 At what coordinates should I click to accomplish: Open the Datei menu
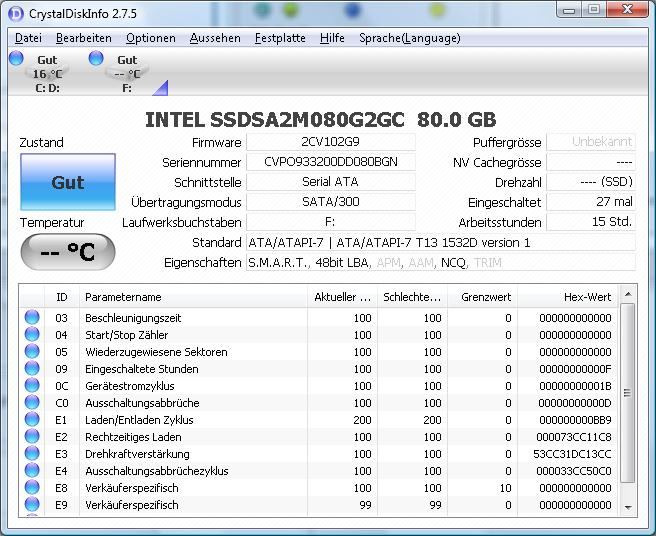[28, 38]
